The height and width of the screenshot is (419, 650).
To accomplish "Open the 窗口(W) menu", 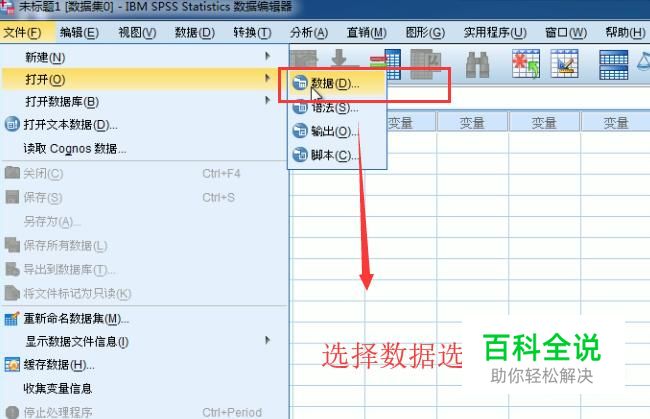I will pyautogui.click(x=566, y=32).
